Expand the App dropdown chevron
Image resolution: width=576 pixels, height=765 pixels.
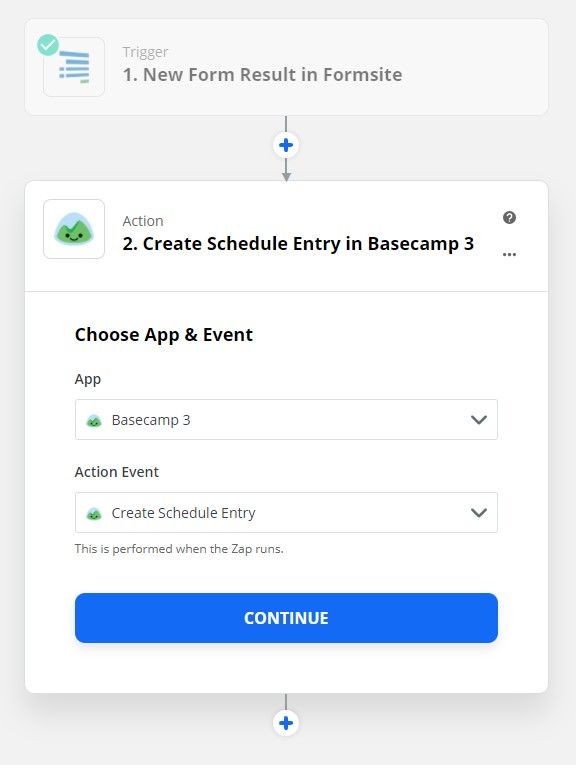(479, 420)
